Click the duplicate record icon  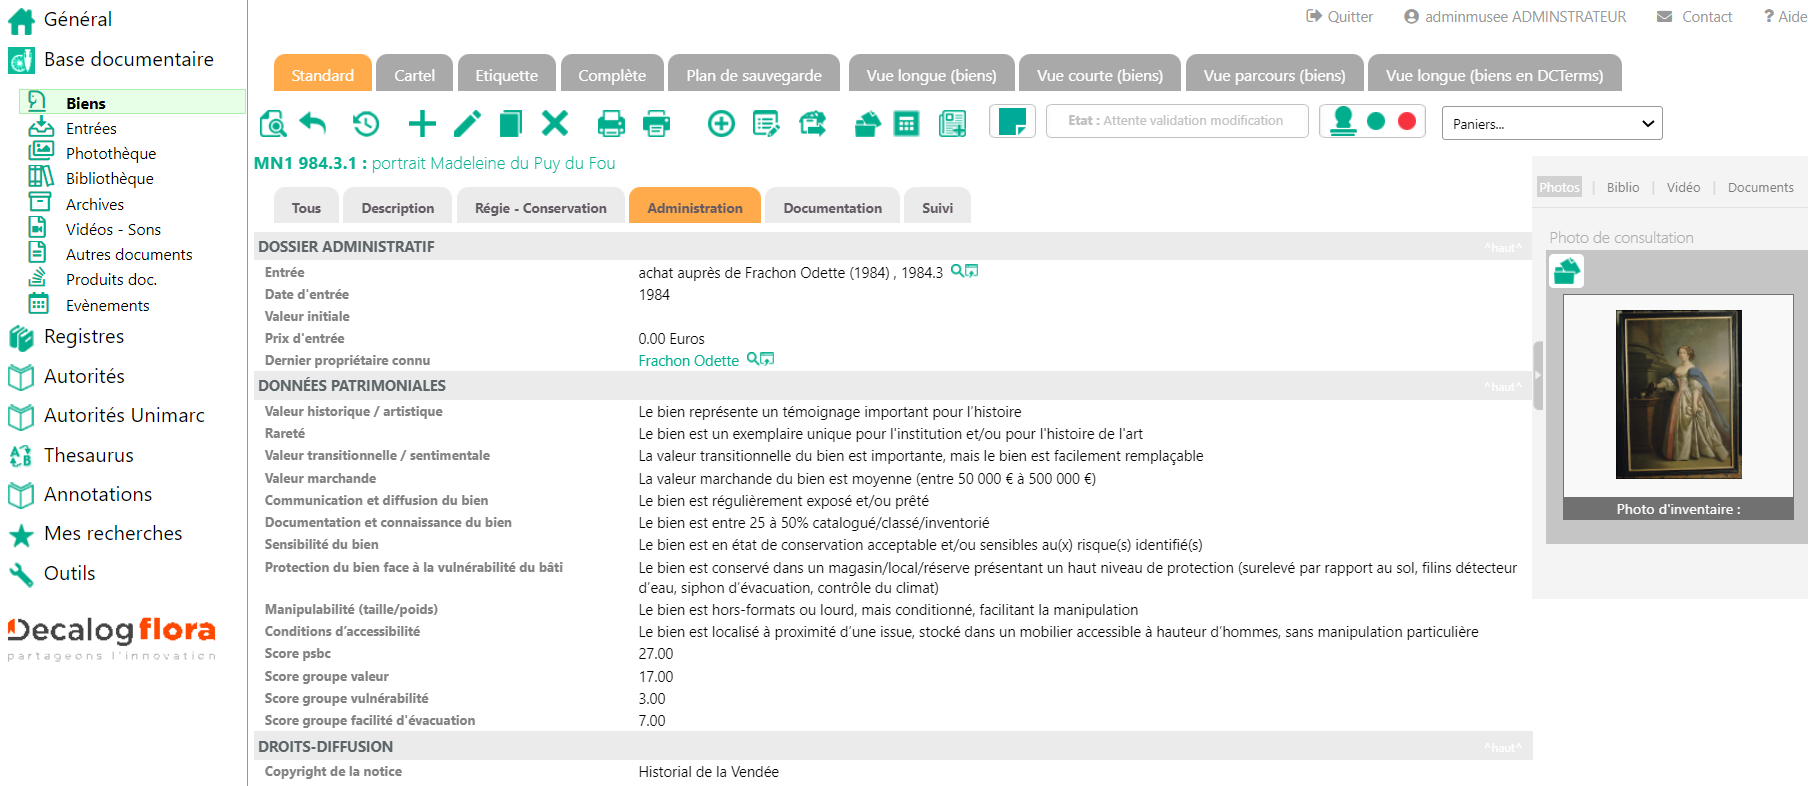[510, 123]
